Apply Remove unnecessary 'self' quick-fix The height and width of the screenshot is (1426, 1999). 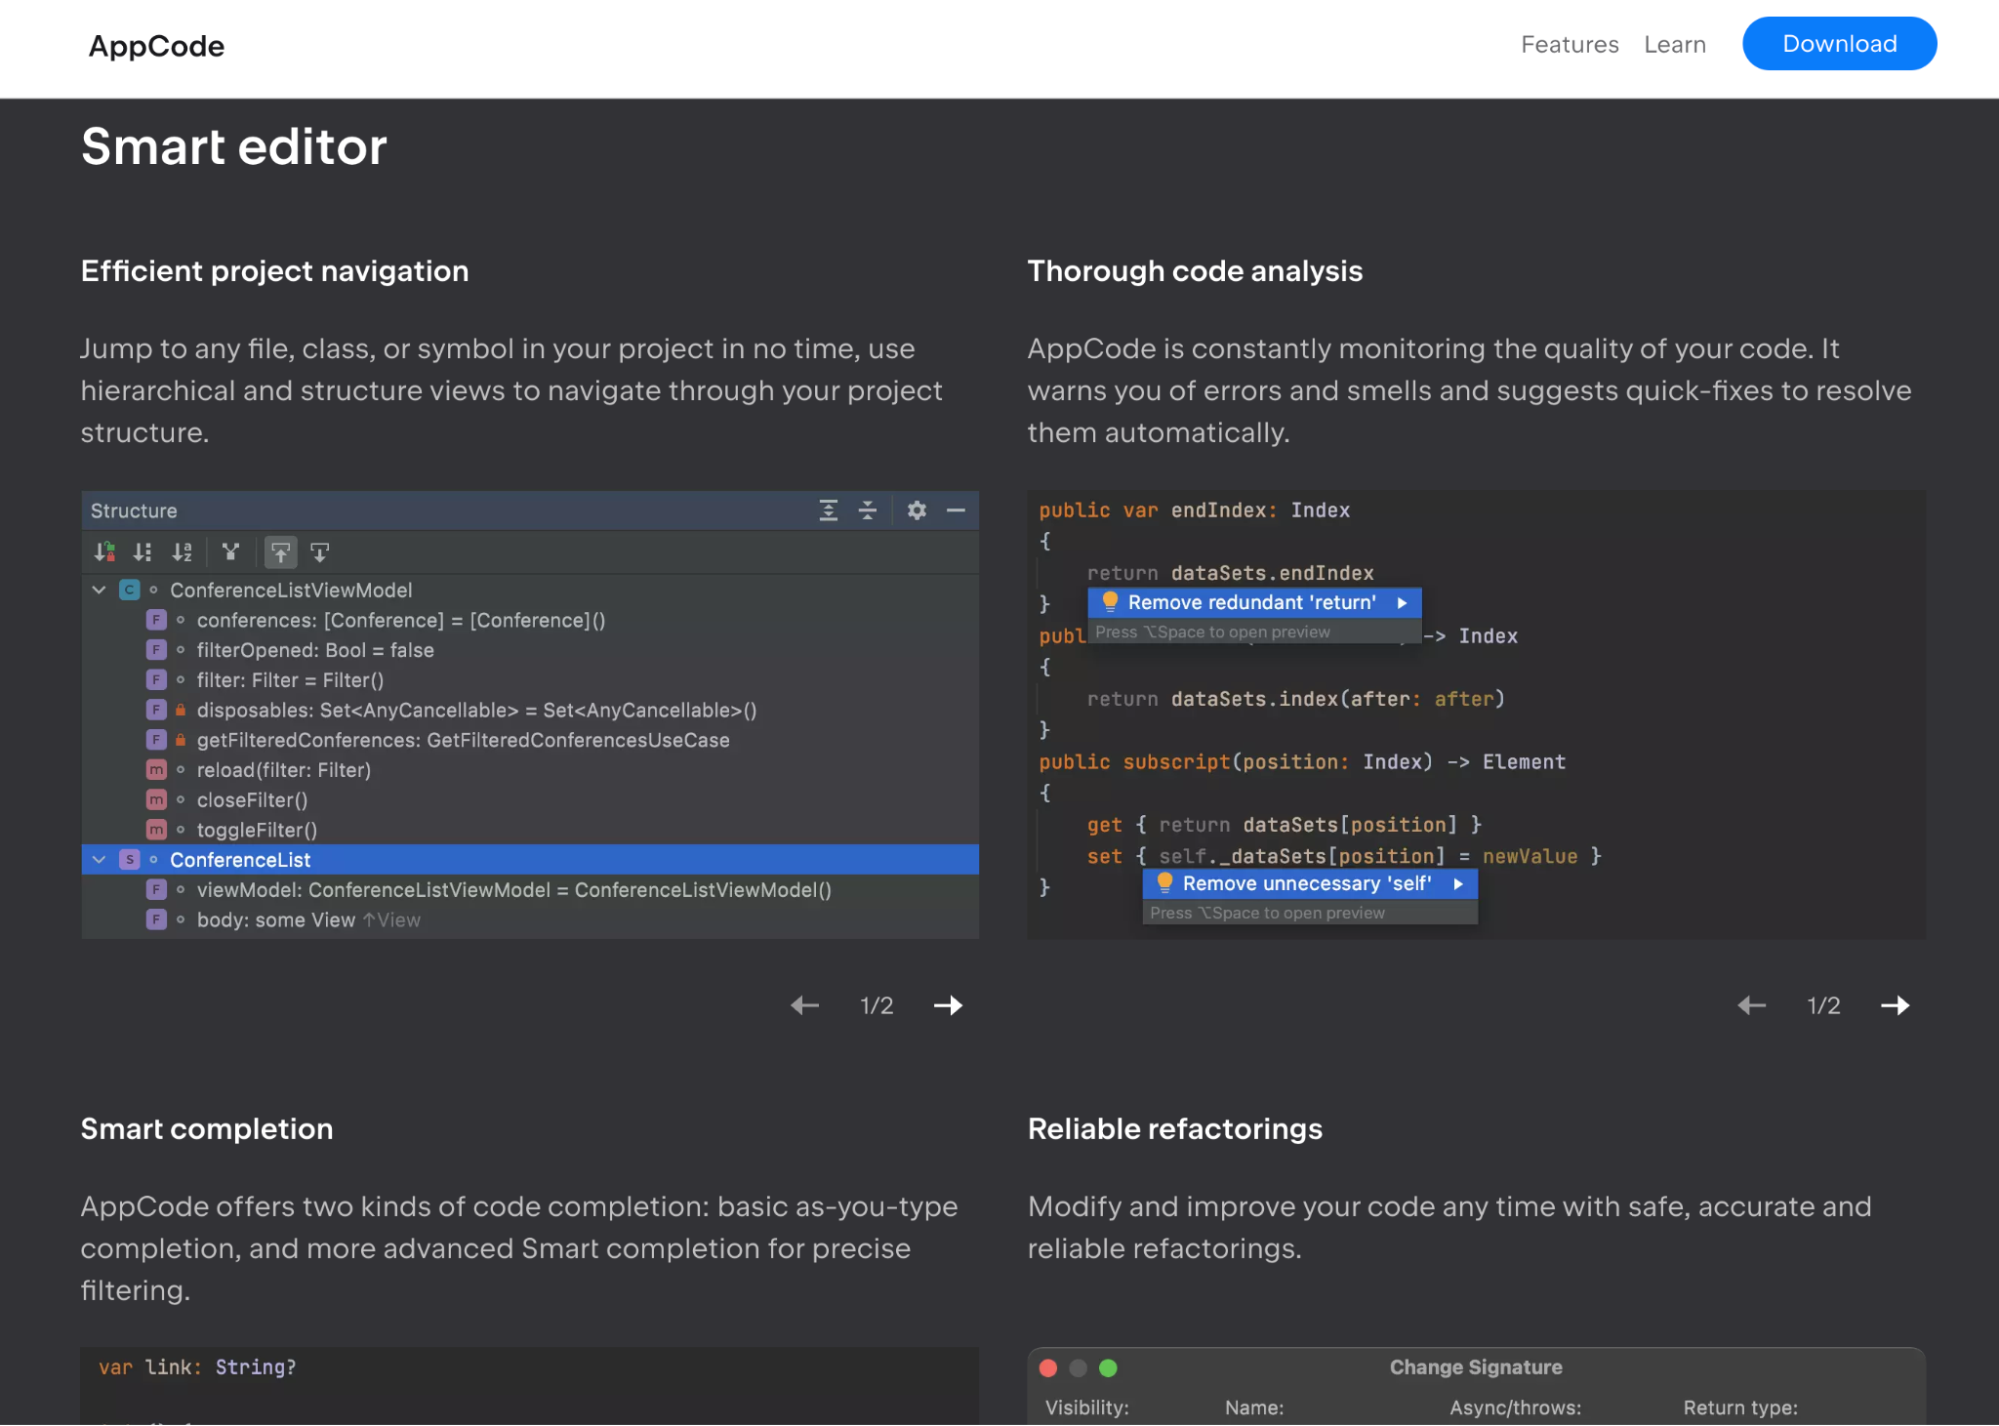point(1309,884)
